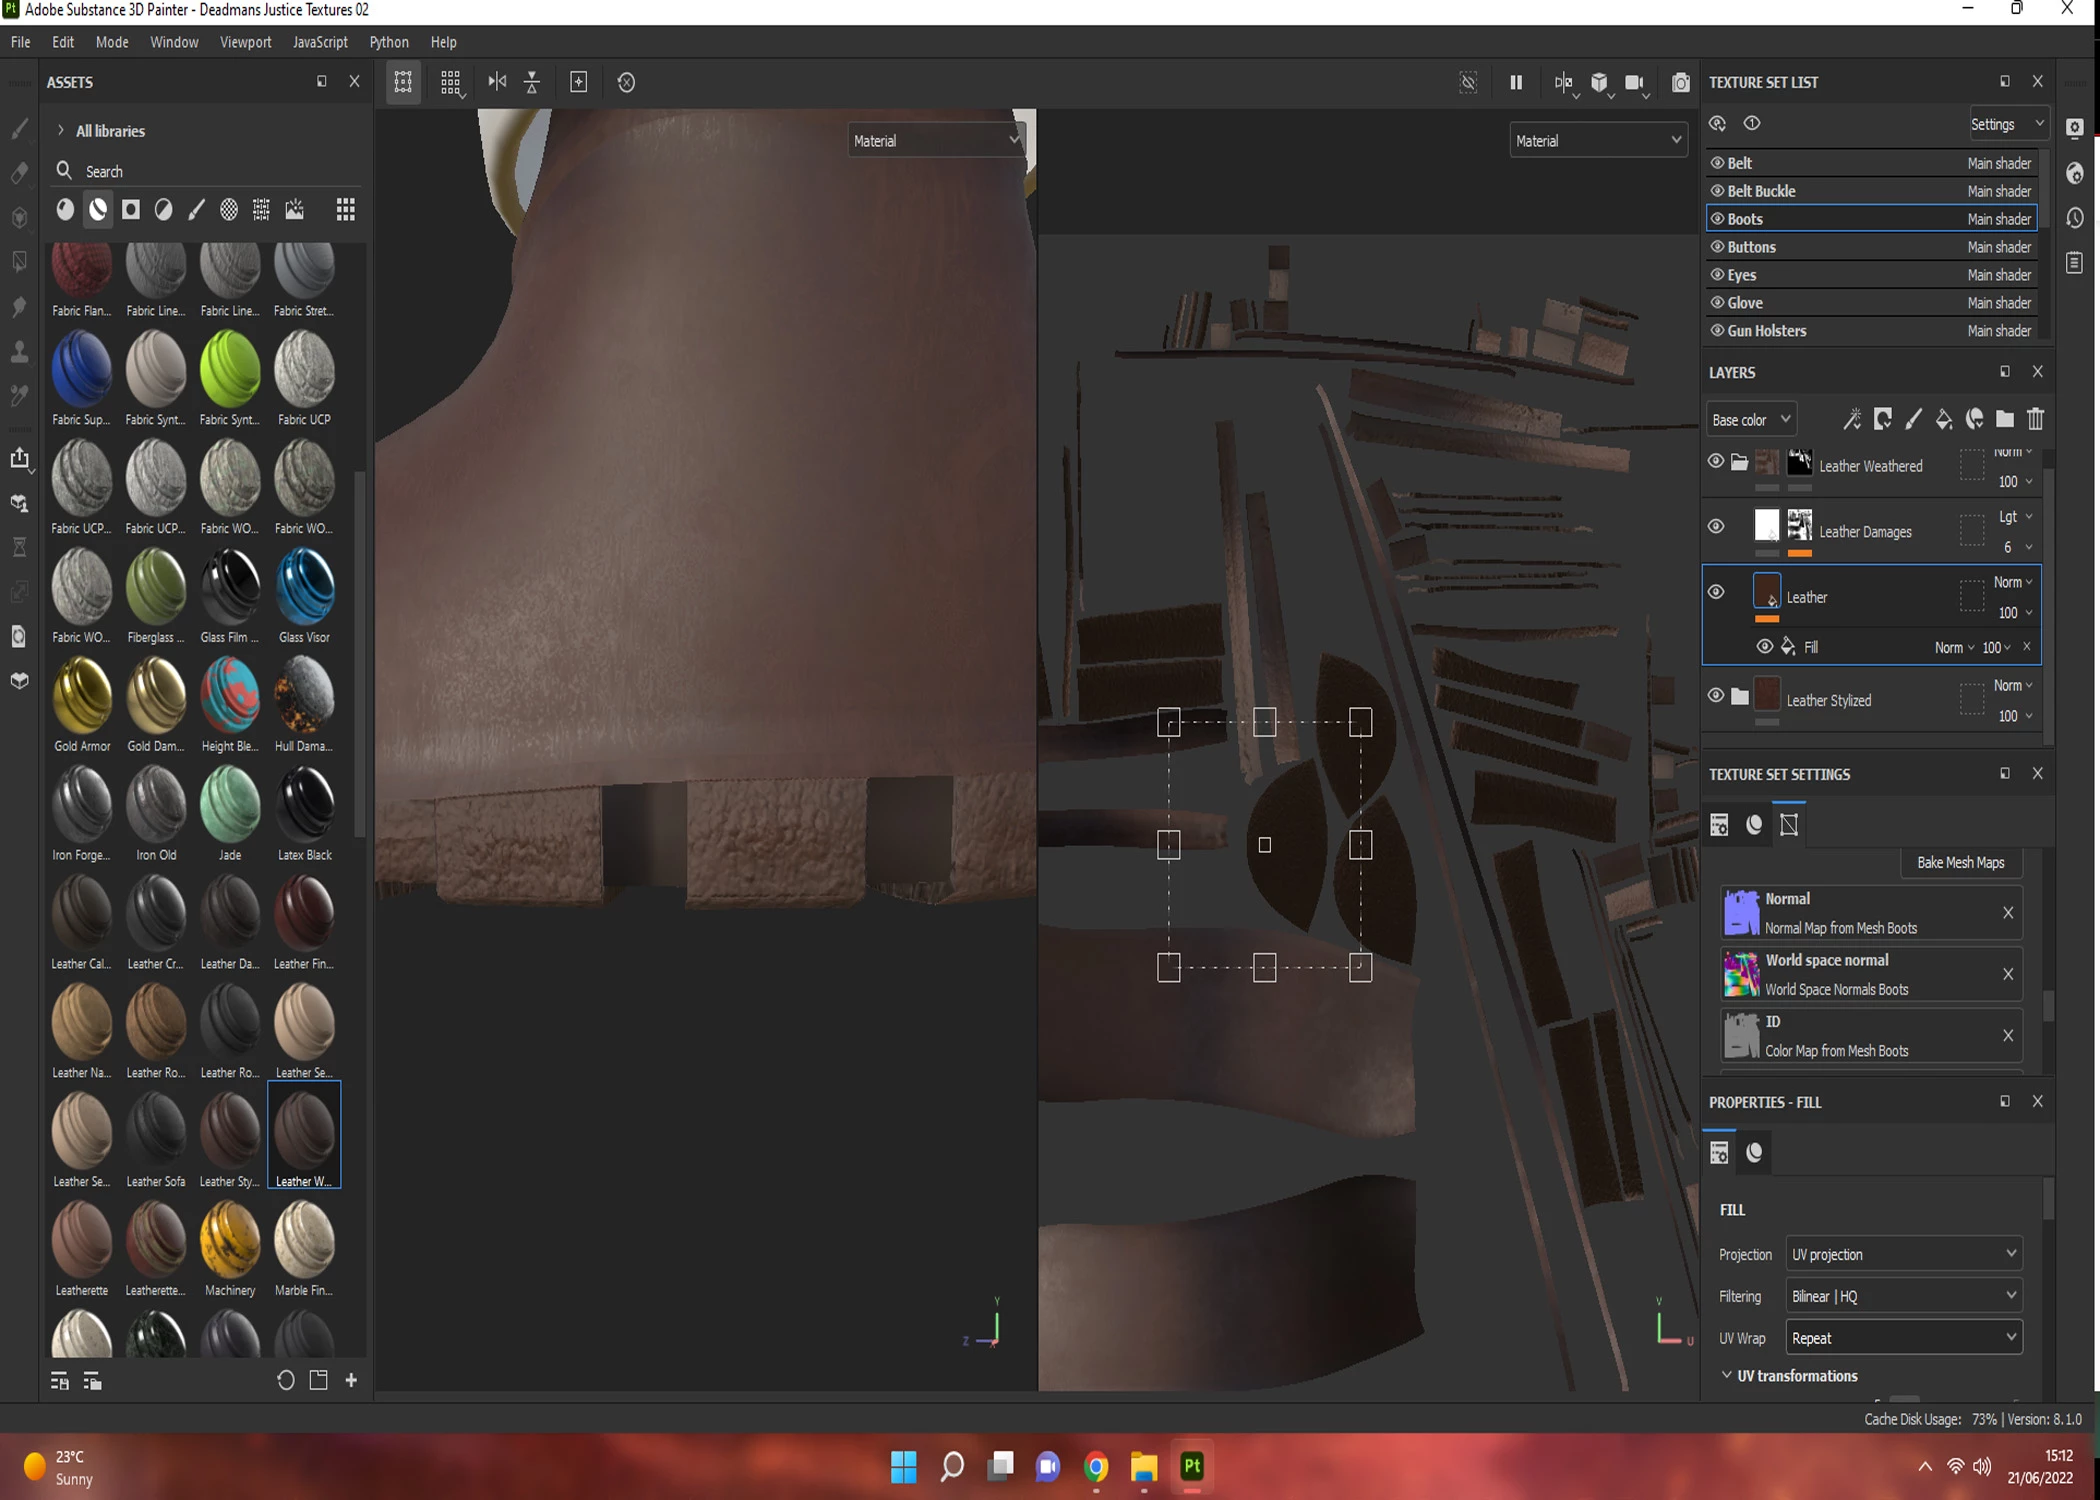Image resolution: width=2100 pixels, height=1500 pixels.
Task: Collapse the UV transformations section
Action: point(1726,1375)
